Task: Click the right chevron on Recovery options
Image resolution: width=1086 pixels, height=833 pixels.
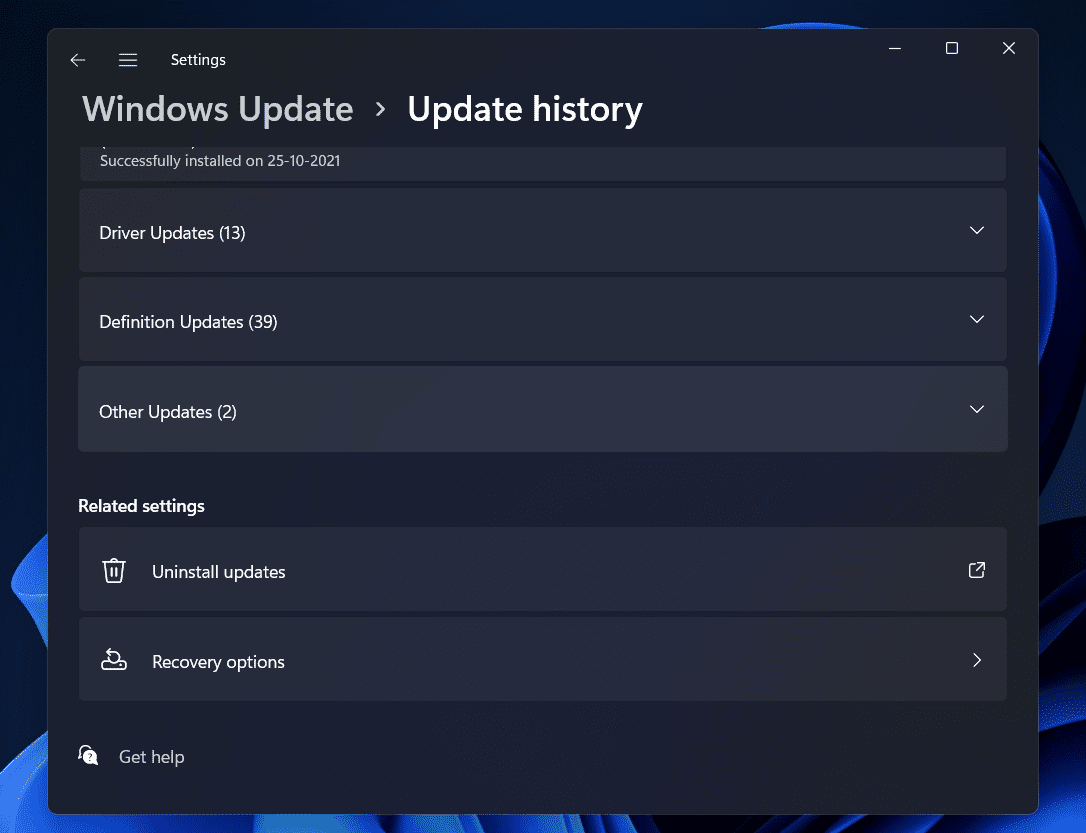Action: 977,660
